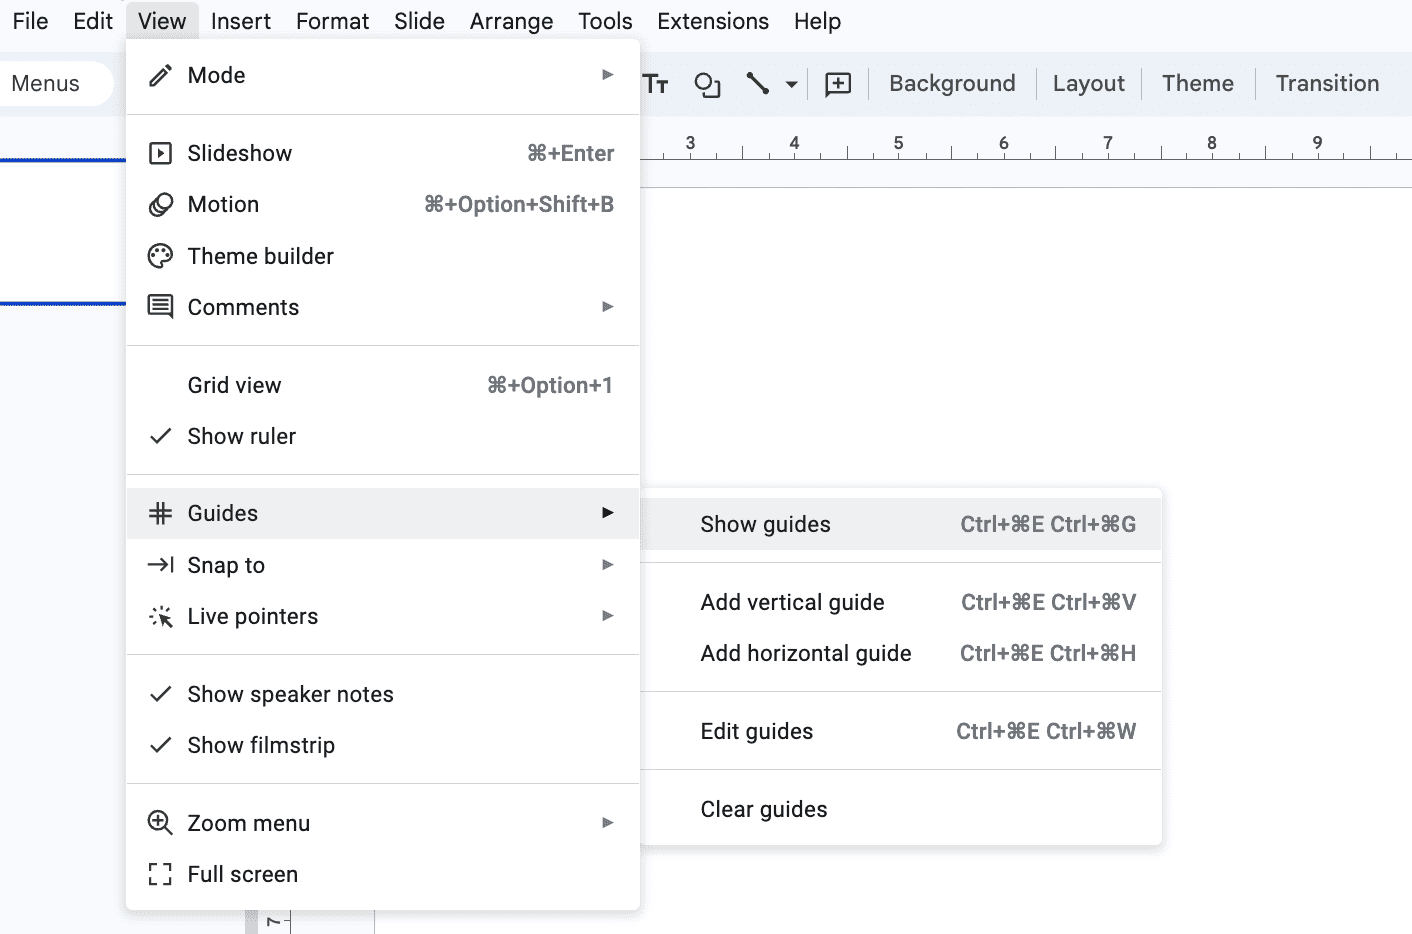This screenshot has width=1412, height=934.
Task: Select Clear guides from the submenu
Action: pos(764,809)
